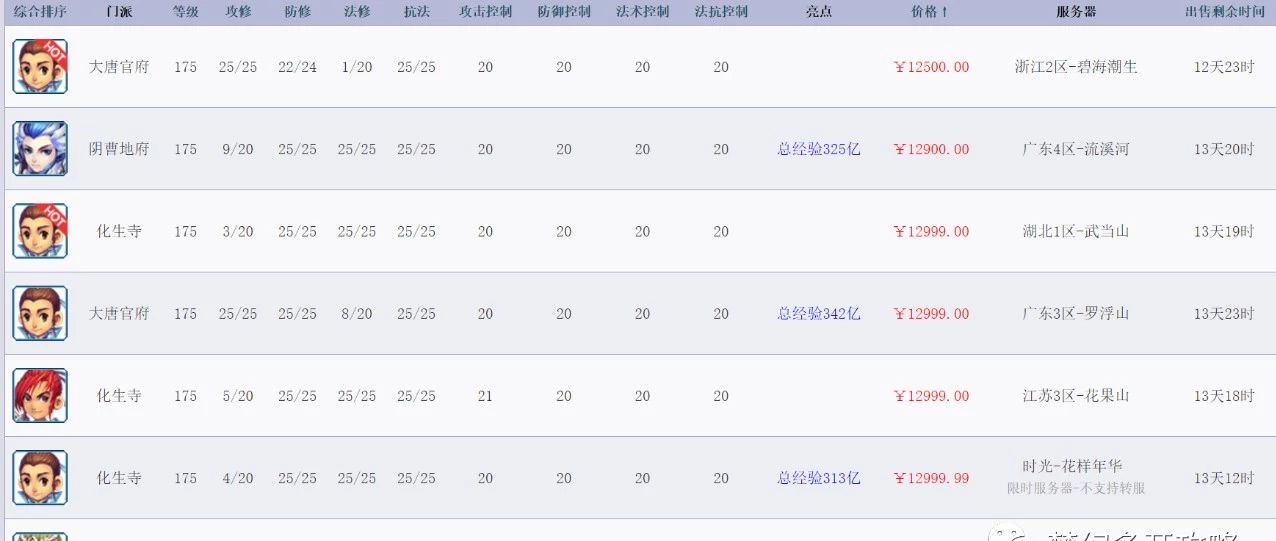1276x541 pixels.
Task: Sort by 综合排序 header
Action: coord(40,12)
